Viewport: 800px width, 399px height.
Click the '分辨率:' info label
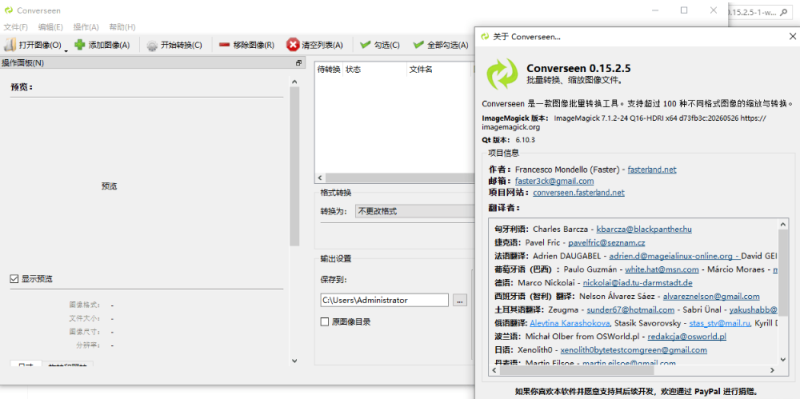[x=89, y=345]
